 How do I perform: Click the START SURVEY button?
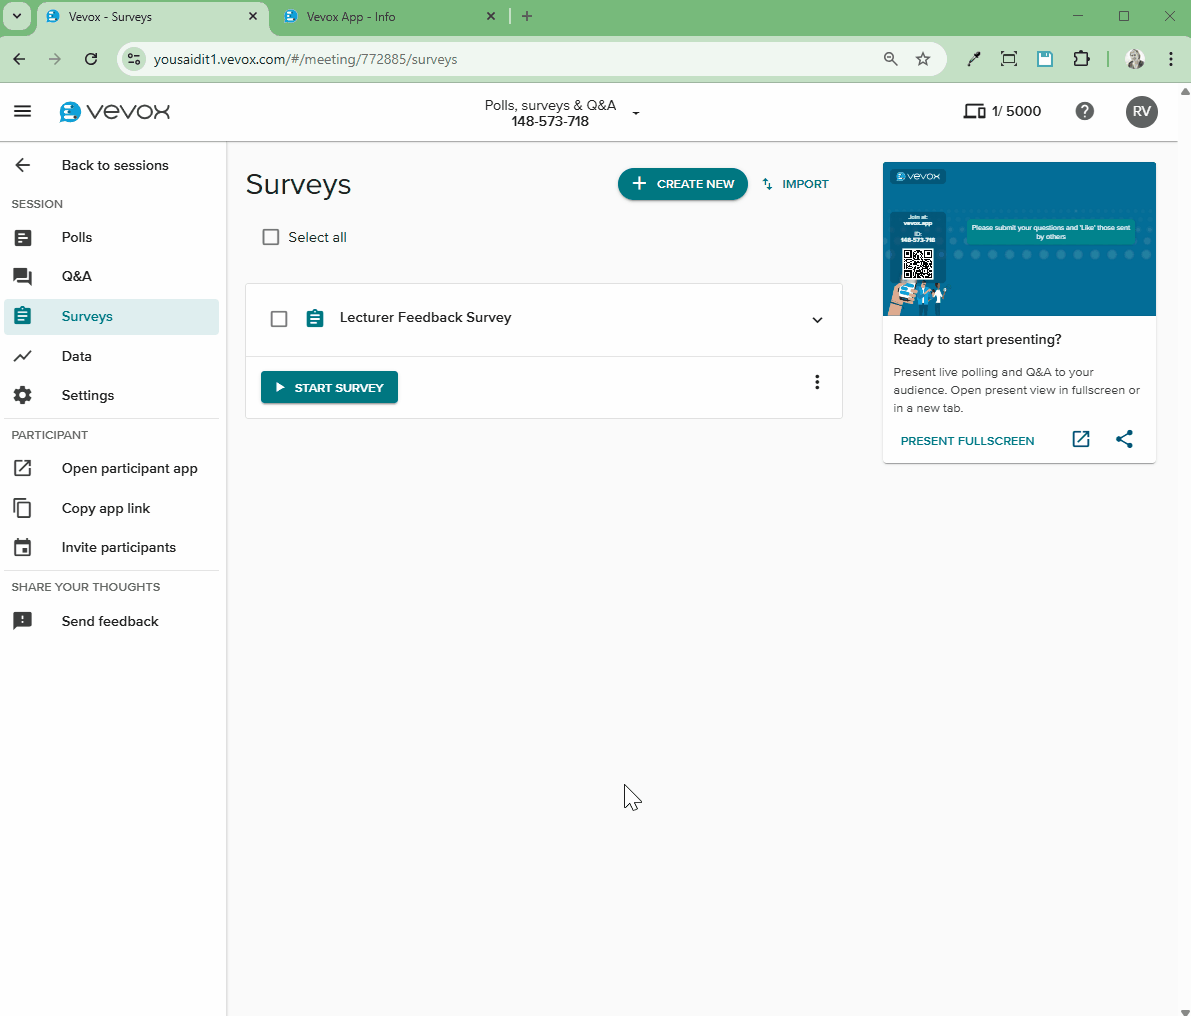coord(329,387)
